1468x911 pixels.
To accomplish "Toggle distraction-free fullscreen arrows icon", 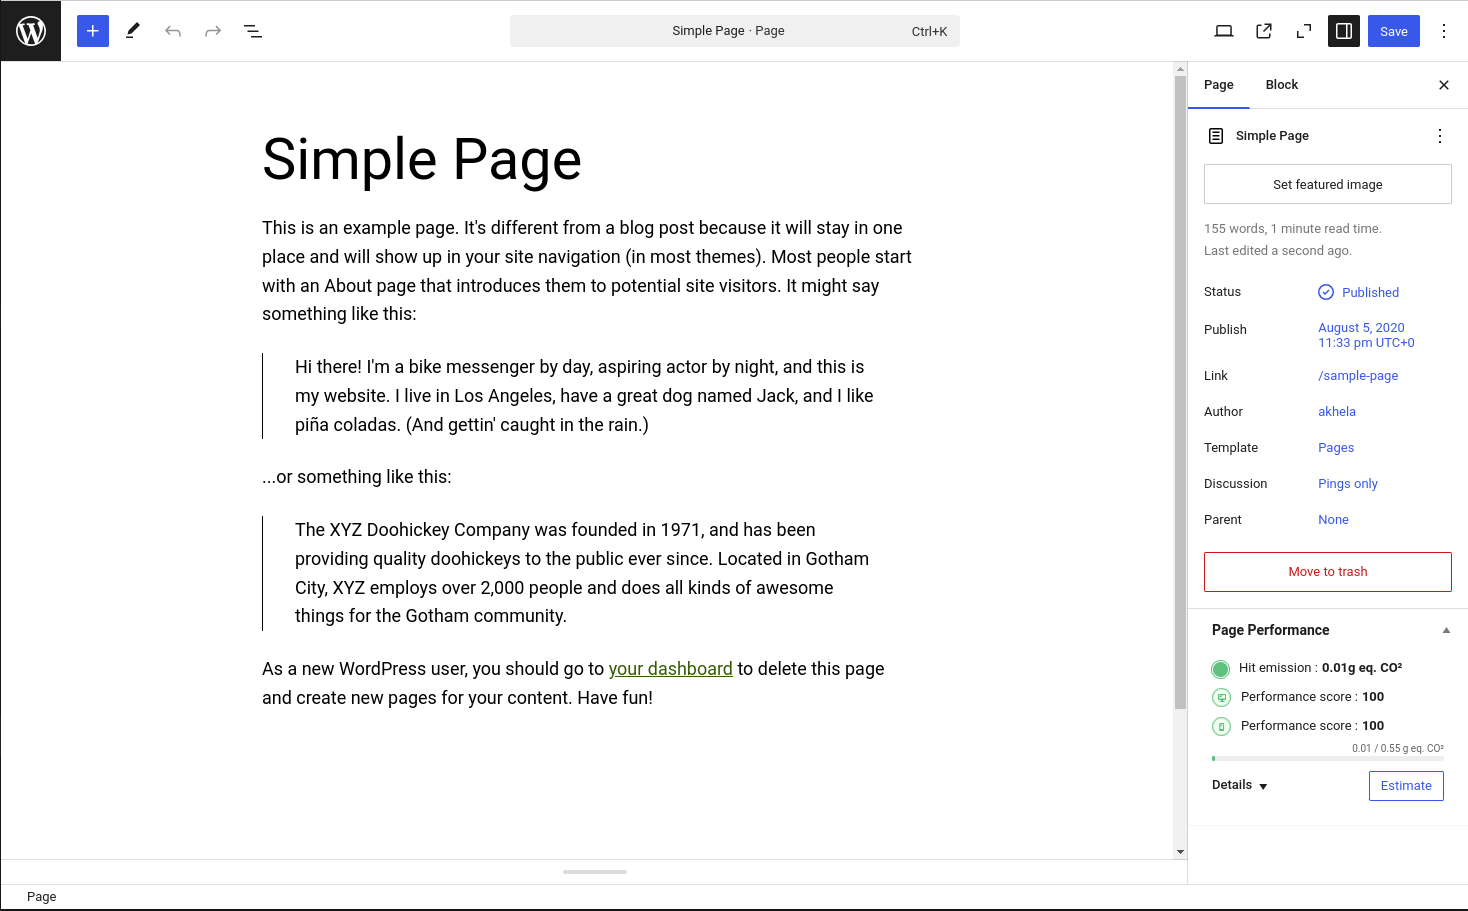I will click(1304, 31).
